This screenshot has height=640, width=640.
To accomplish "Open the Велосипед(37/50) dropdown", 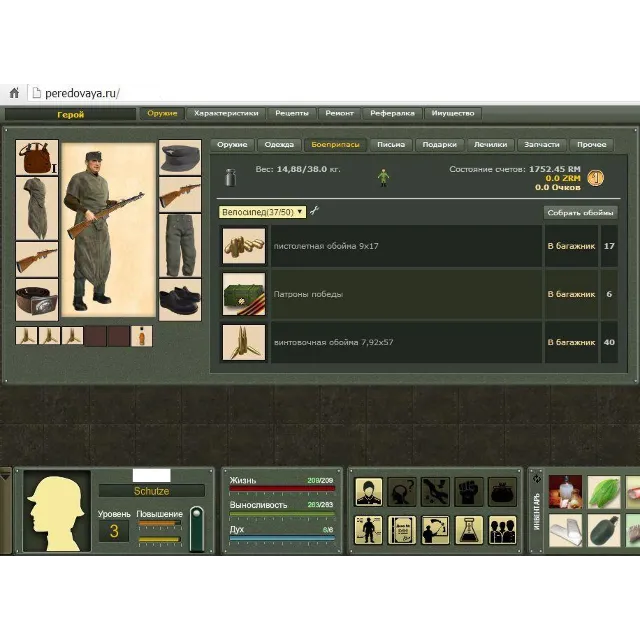I will [262, 212].
